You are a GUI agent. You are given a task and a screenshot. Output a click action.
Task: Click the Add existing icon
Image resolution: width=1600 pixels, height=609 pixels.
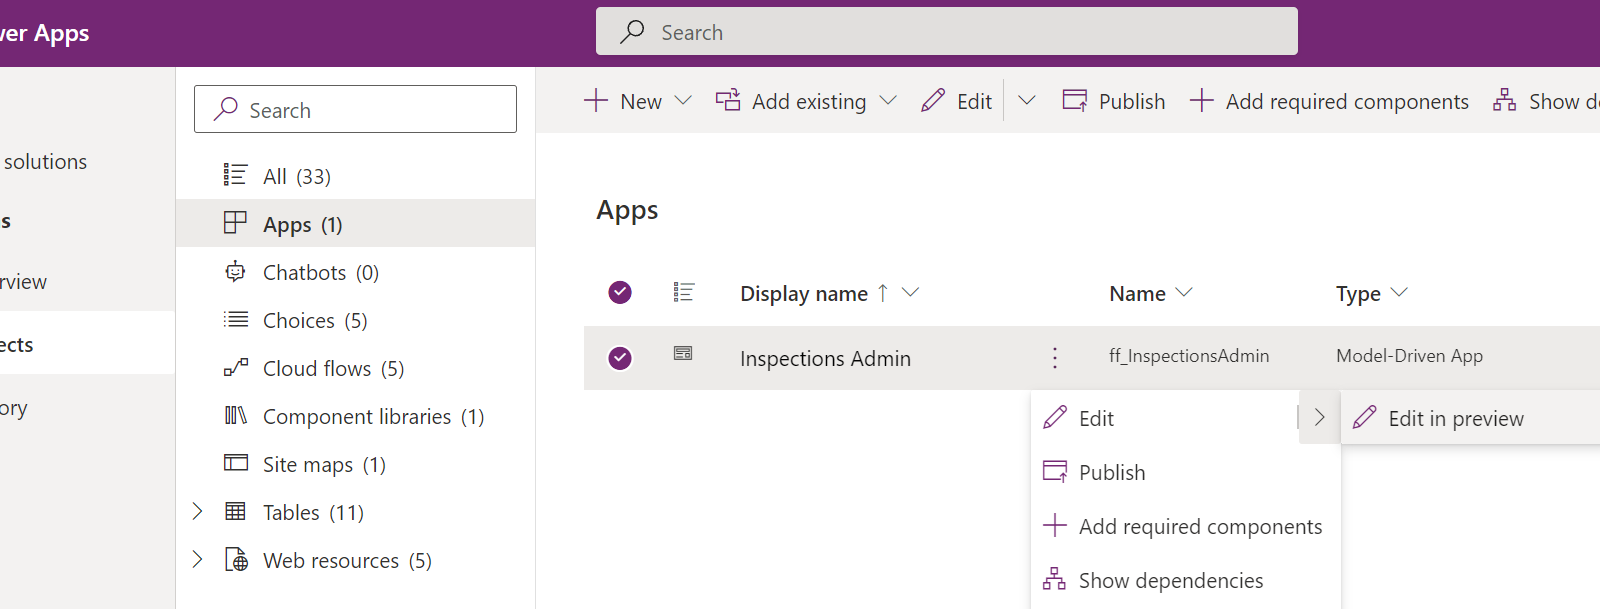click(728, 100)
